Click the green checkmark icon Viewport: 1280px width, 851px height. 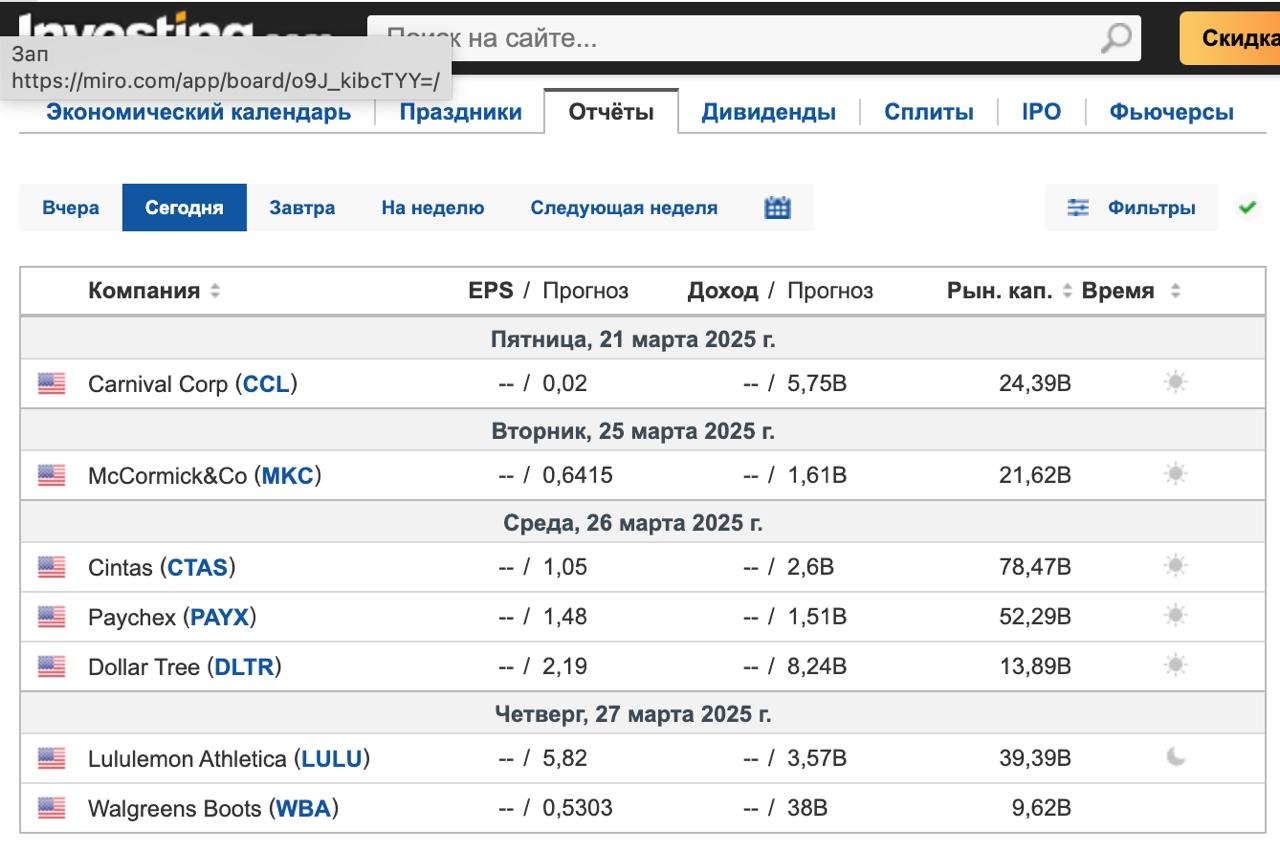pos(1247,208)
